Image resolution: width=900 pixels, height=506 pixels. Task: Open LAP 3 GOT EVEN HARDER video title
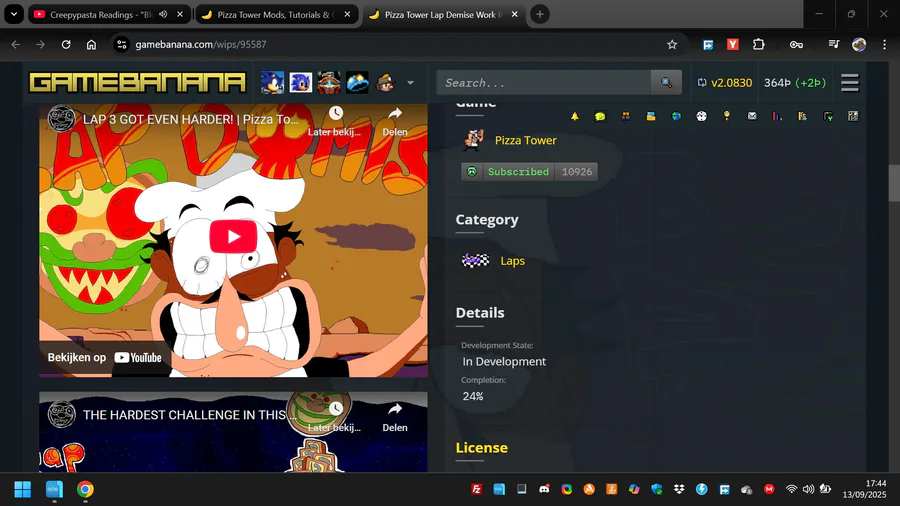tap(191, 119)
